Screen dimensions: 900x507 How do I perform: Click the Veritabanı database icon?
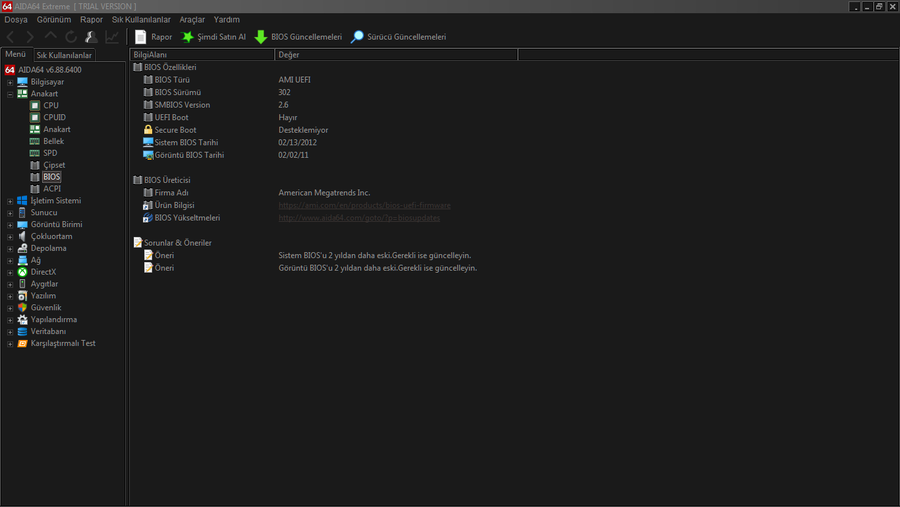(22, 331)
